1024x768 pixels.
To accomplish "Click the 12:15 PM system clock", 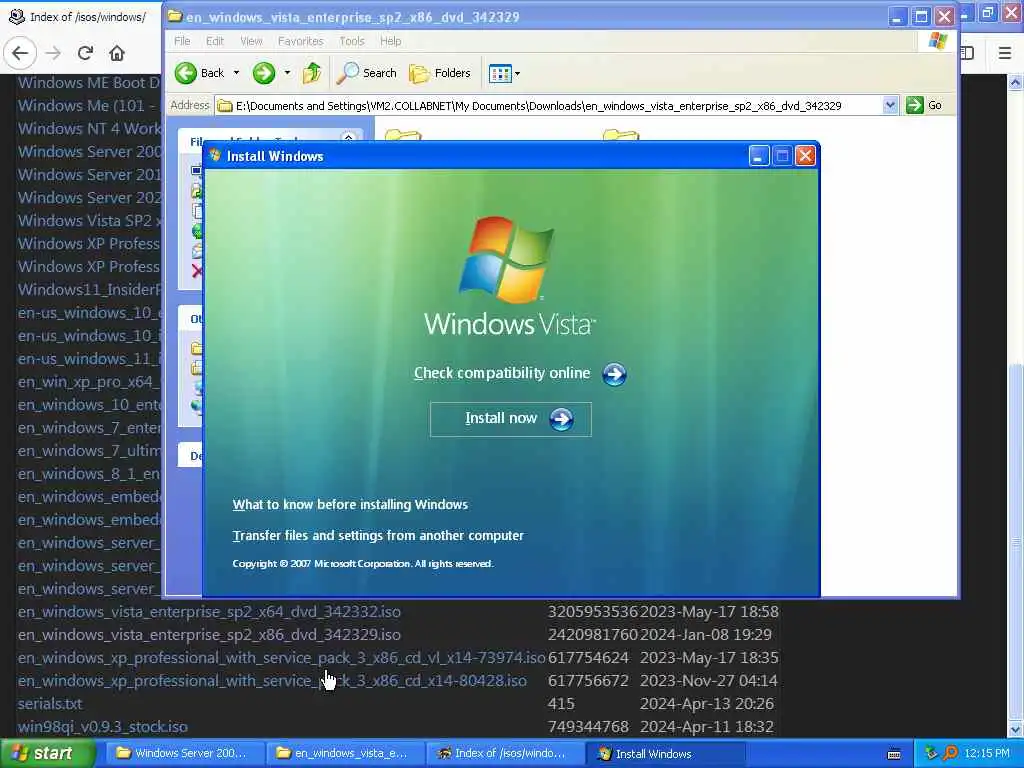I will tap(987, 753).
